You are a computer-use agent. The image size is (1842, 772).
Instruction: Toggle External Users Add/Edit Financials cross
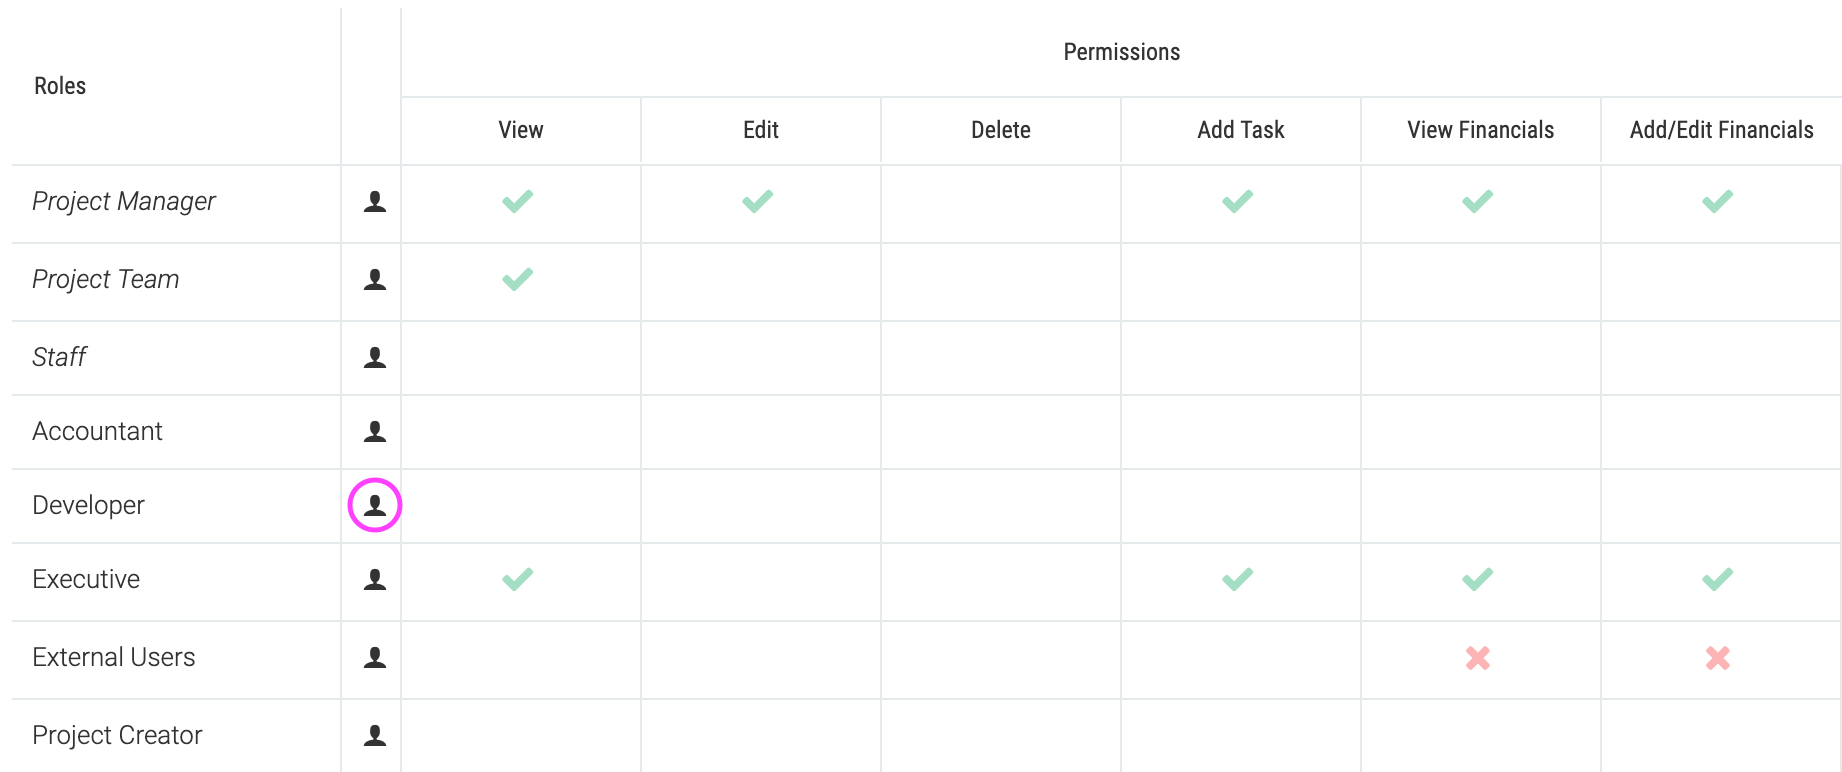point(1718,658)
